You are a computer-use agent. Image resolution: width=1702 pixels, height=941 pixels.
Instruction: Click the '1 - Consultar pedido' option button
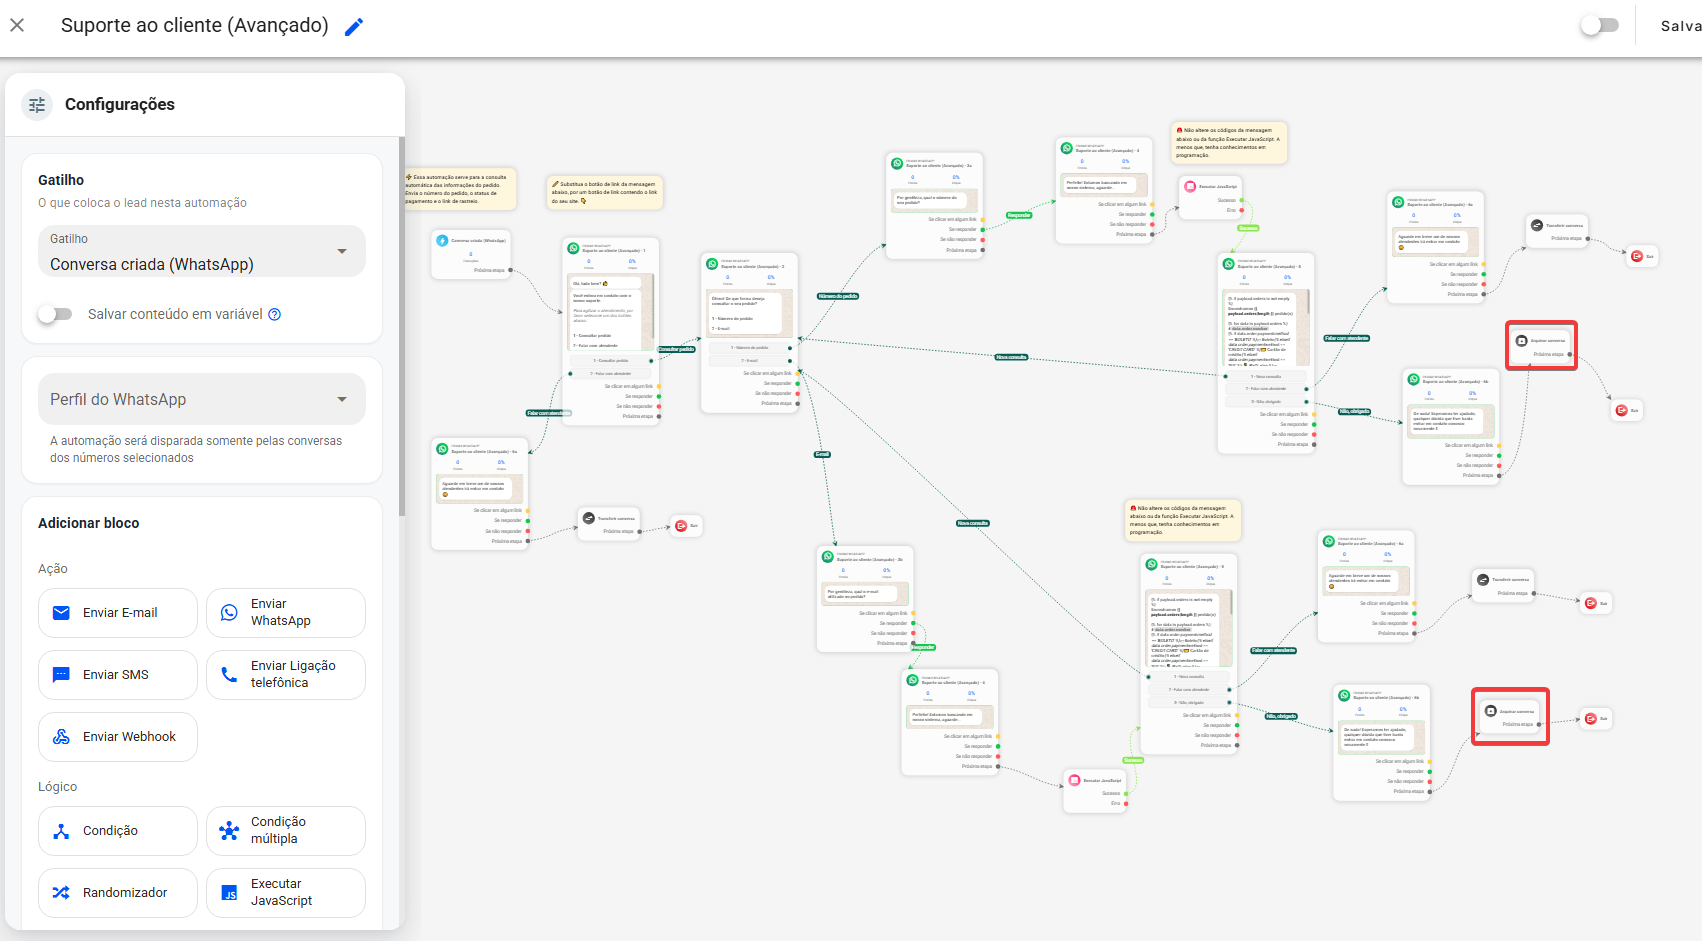[x=610, y=360]
